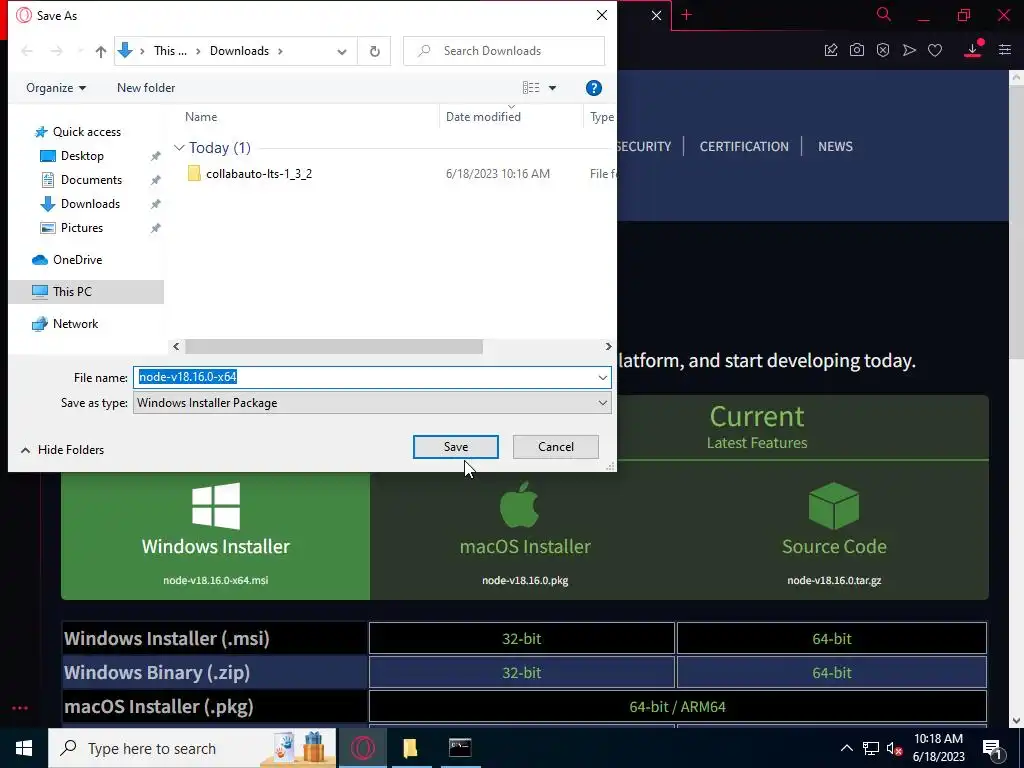Collapse the Today (1) group
This screenshot has height=768, width=1024.
[x=179, y=148]
